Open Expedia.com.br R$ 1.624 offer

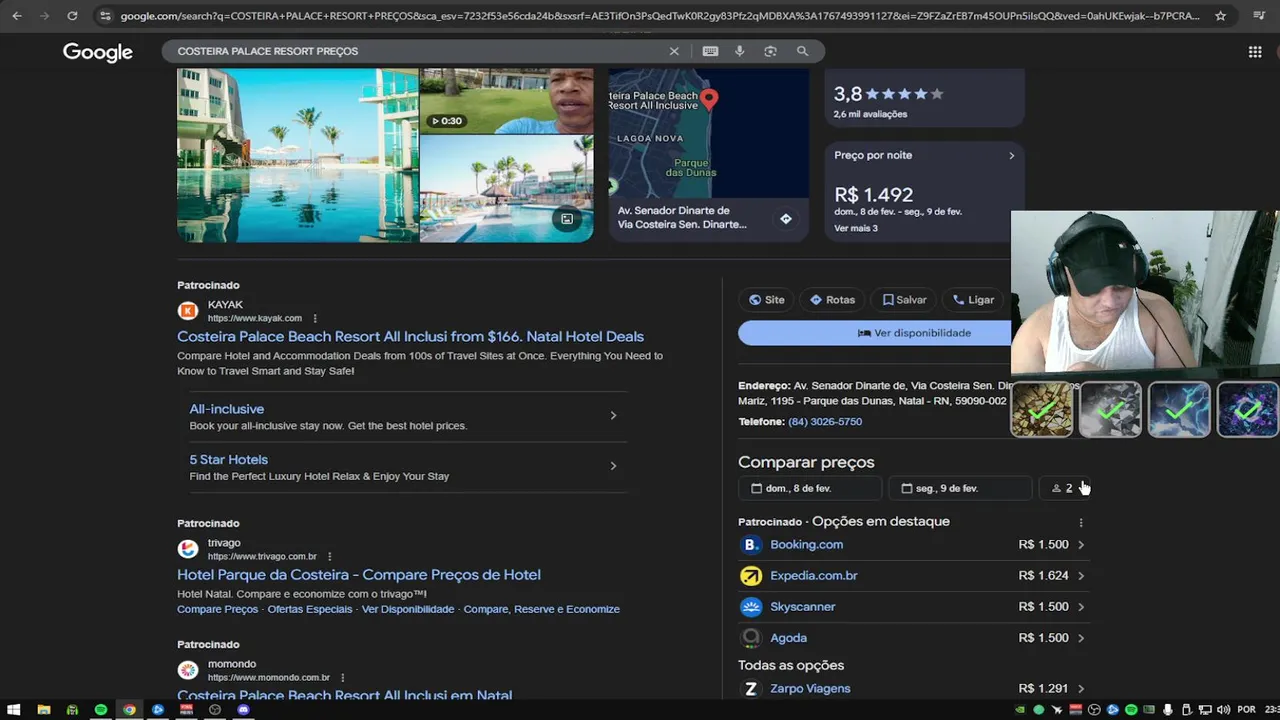(x=913, y=576)
